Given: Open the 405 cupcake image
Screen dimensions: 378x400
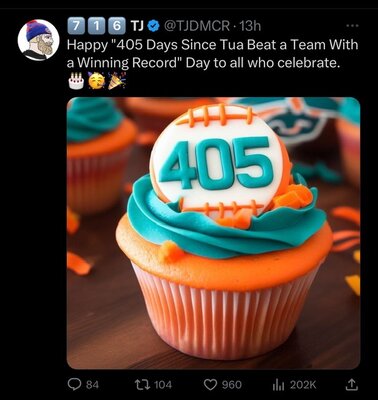Looking at the screenshot, I should [x=213, y=233].
